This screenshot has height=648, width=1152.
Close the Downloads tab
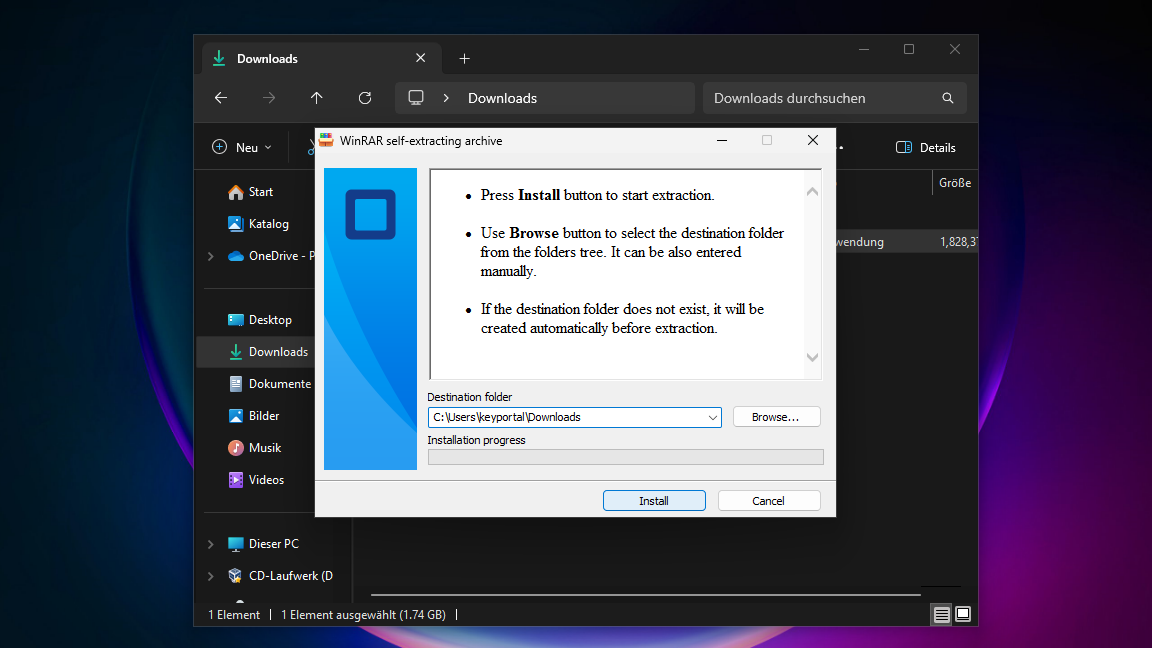point(421,59)
